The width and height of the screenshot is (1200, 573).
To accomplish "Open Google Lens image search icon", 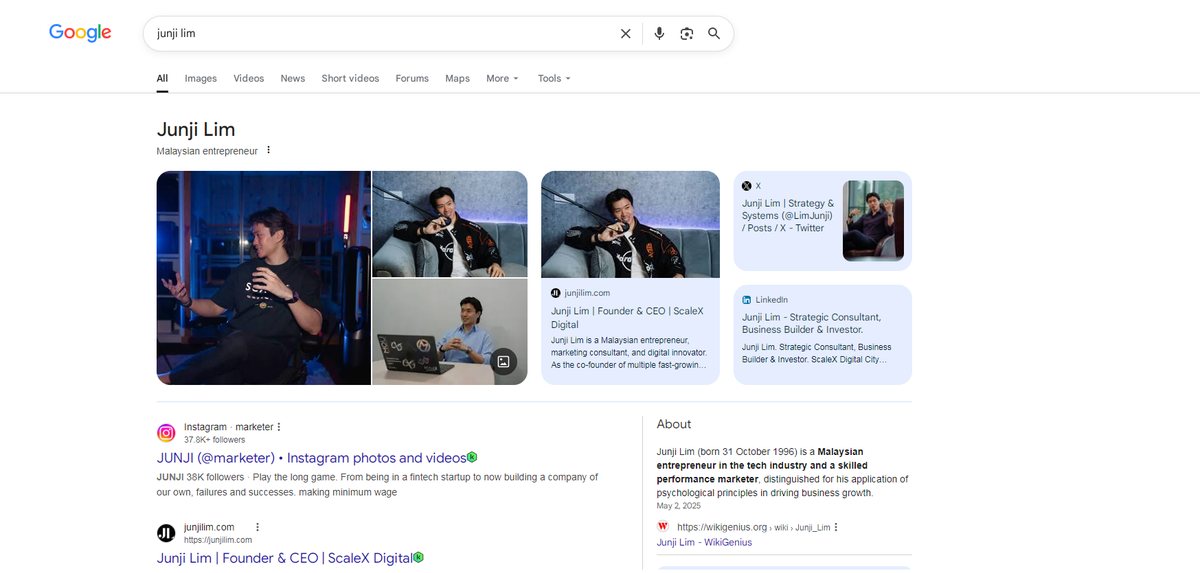I will [687, 33].
